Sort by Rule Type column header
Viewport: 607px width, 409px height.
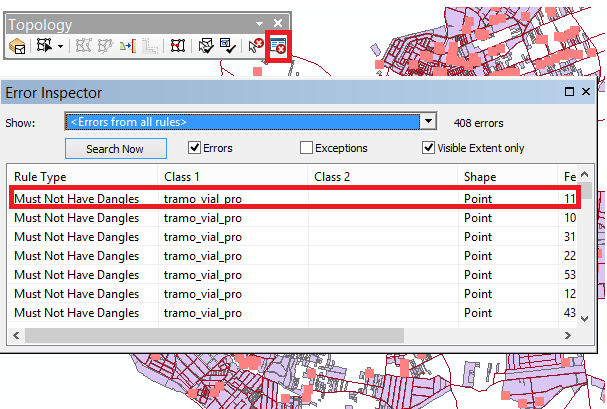pos(82,177)
